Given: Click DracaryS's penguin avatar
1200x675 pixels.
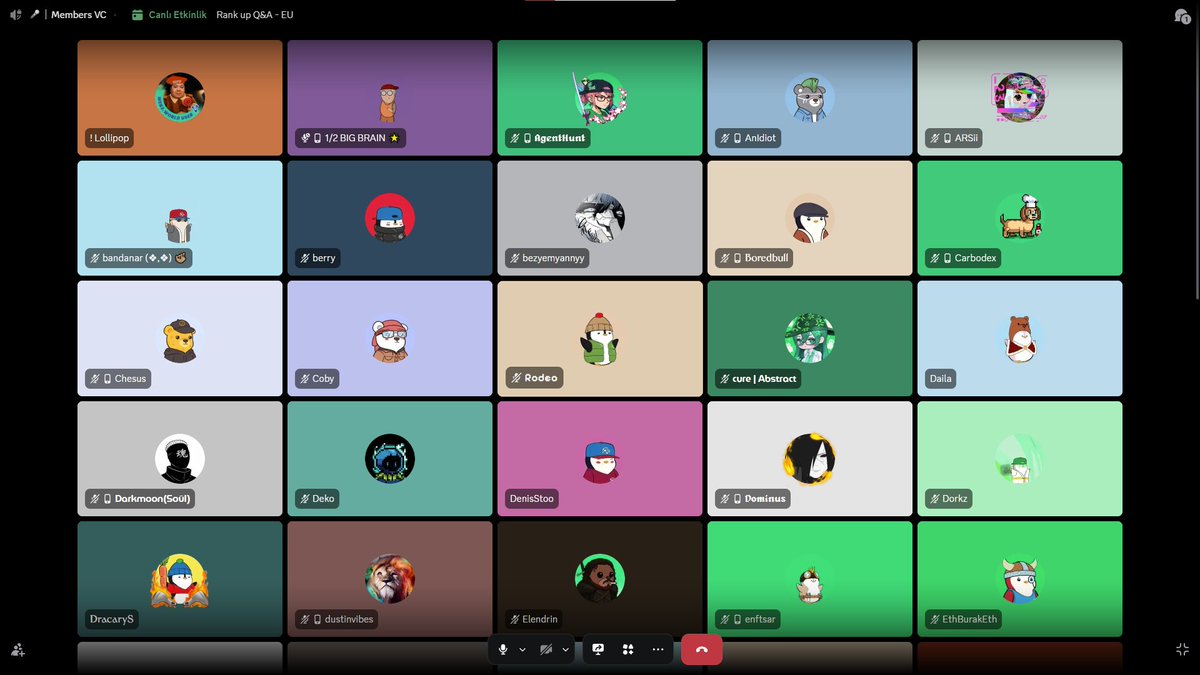Looking at the screenshot, I should pos(180,580).
